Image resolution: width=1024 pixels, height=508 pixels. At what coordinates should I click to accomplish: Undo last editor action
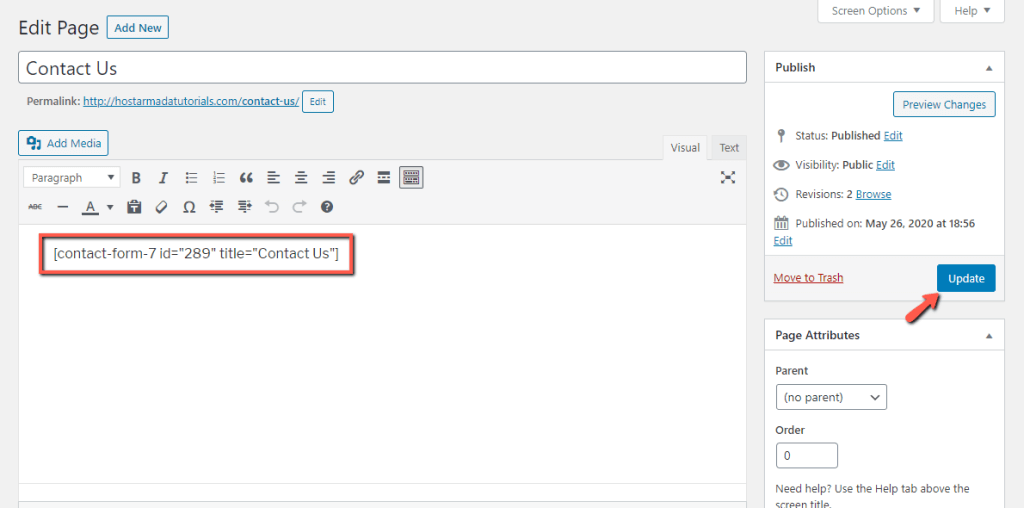coord(272,207)
